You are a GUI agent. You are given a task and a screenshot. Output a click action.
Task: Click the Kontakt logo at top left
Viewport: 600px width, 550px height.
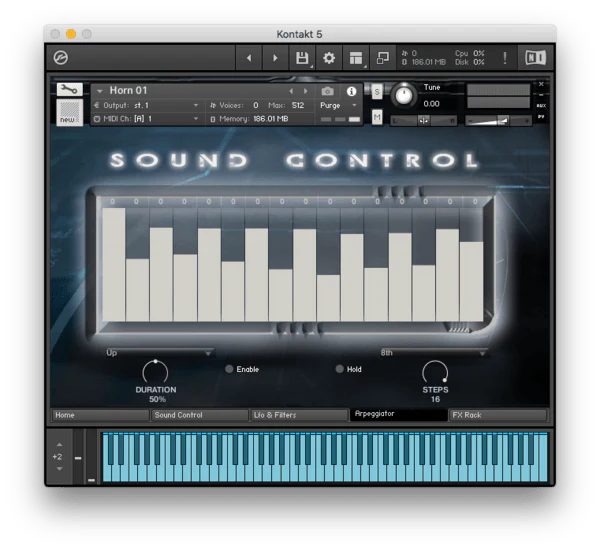60,58
